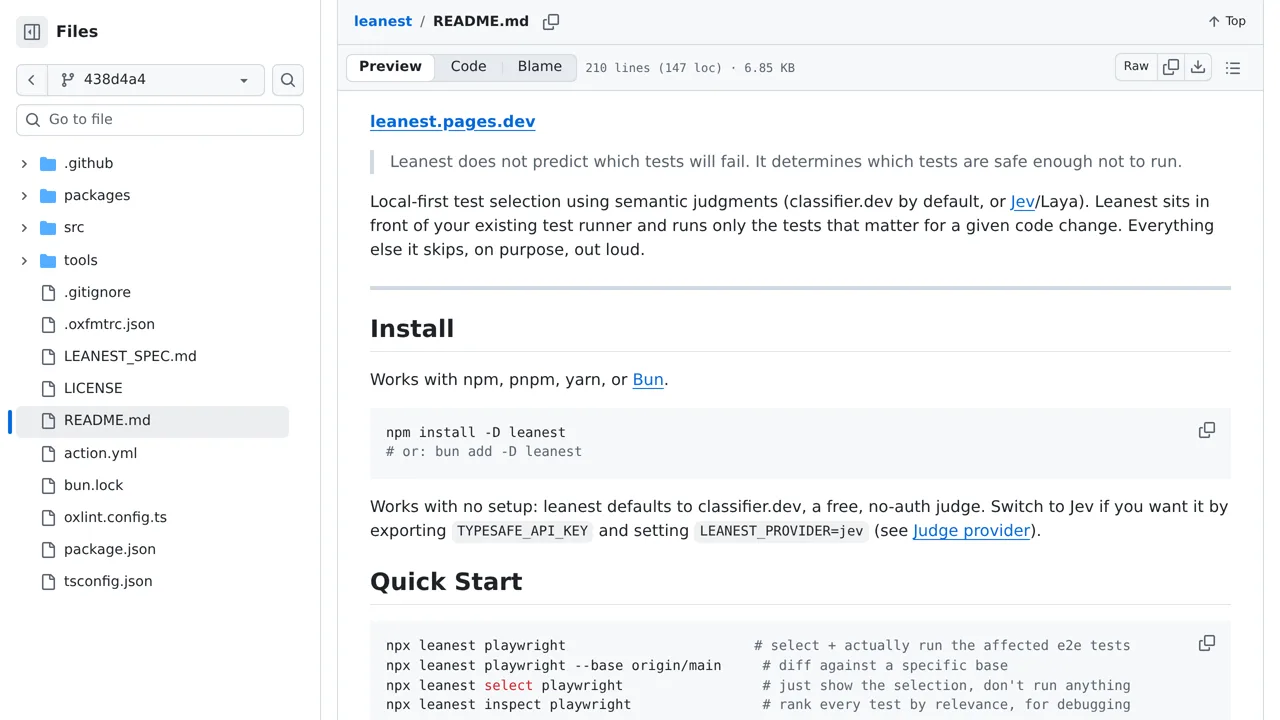The width and height of the screenshot is (1280, 720).
Task: Copy raw file contents icon
Action: click(1171, 67)
